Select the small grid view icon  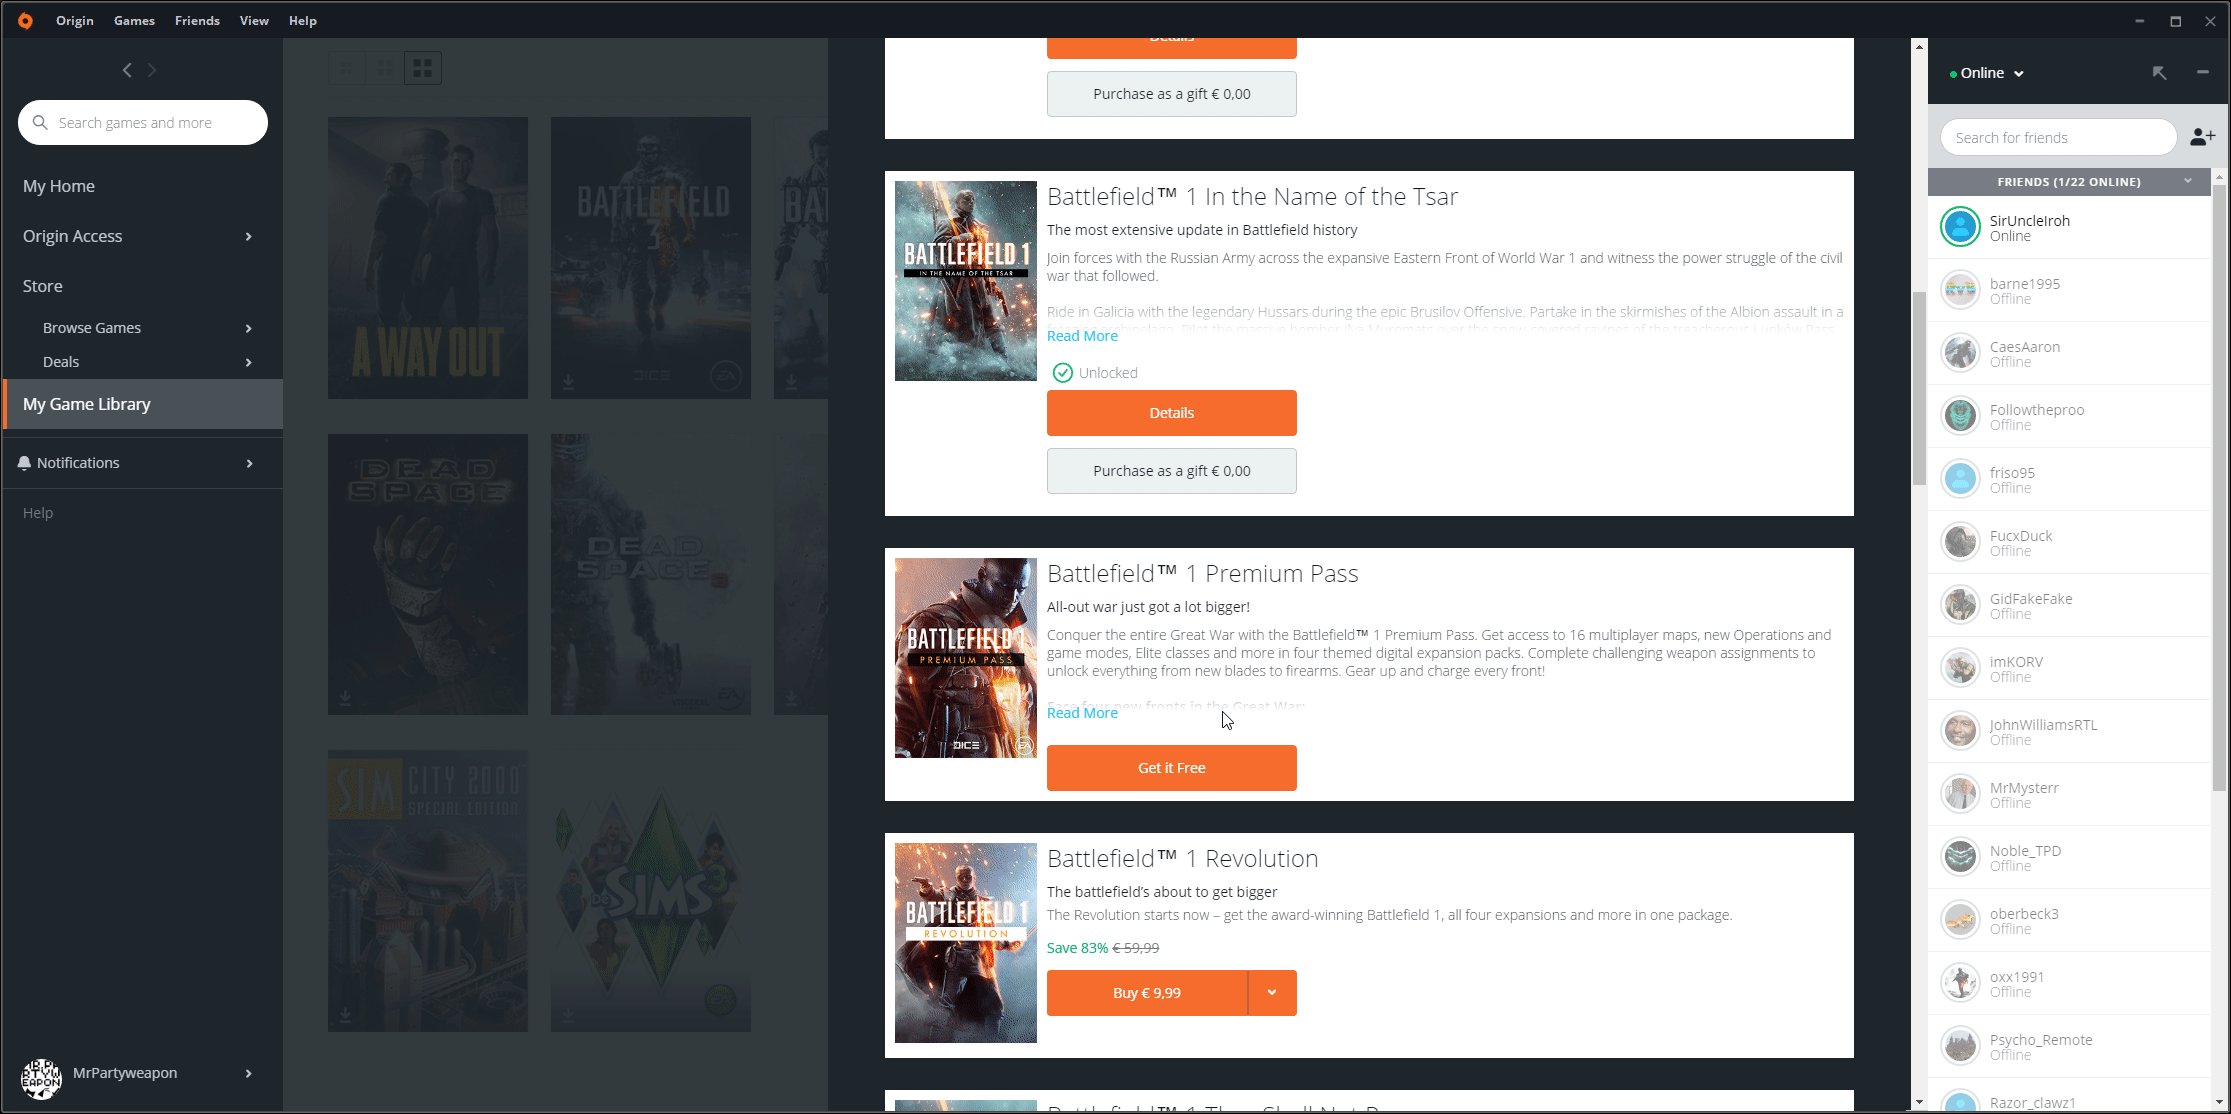(x=346, y=68)
